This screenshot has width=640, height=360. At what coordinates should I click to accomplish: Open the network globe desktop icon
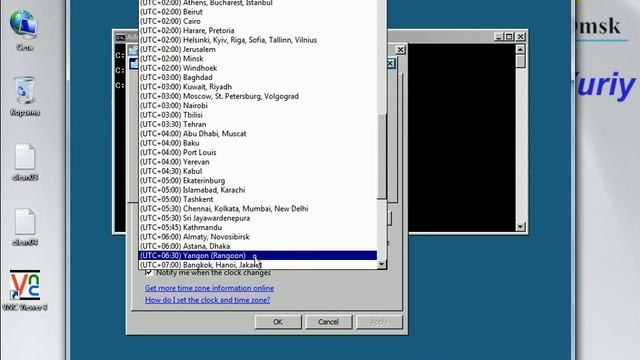[24, 30]
